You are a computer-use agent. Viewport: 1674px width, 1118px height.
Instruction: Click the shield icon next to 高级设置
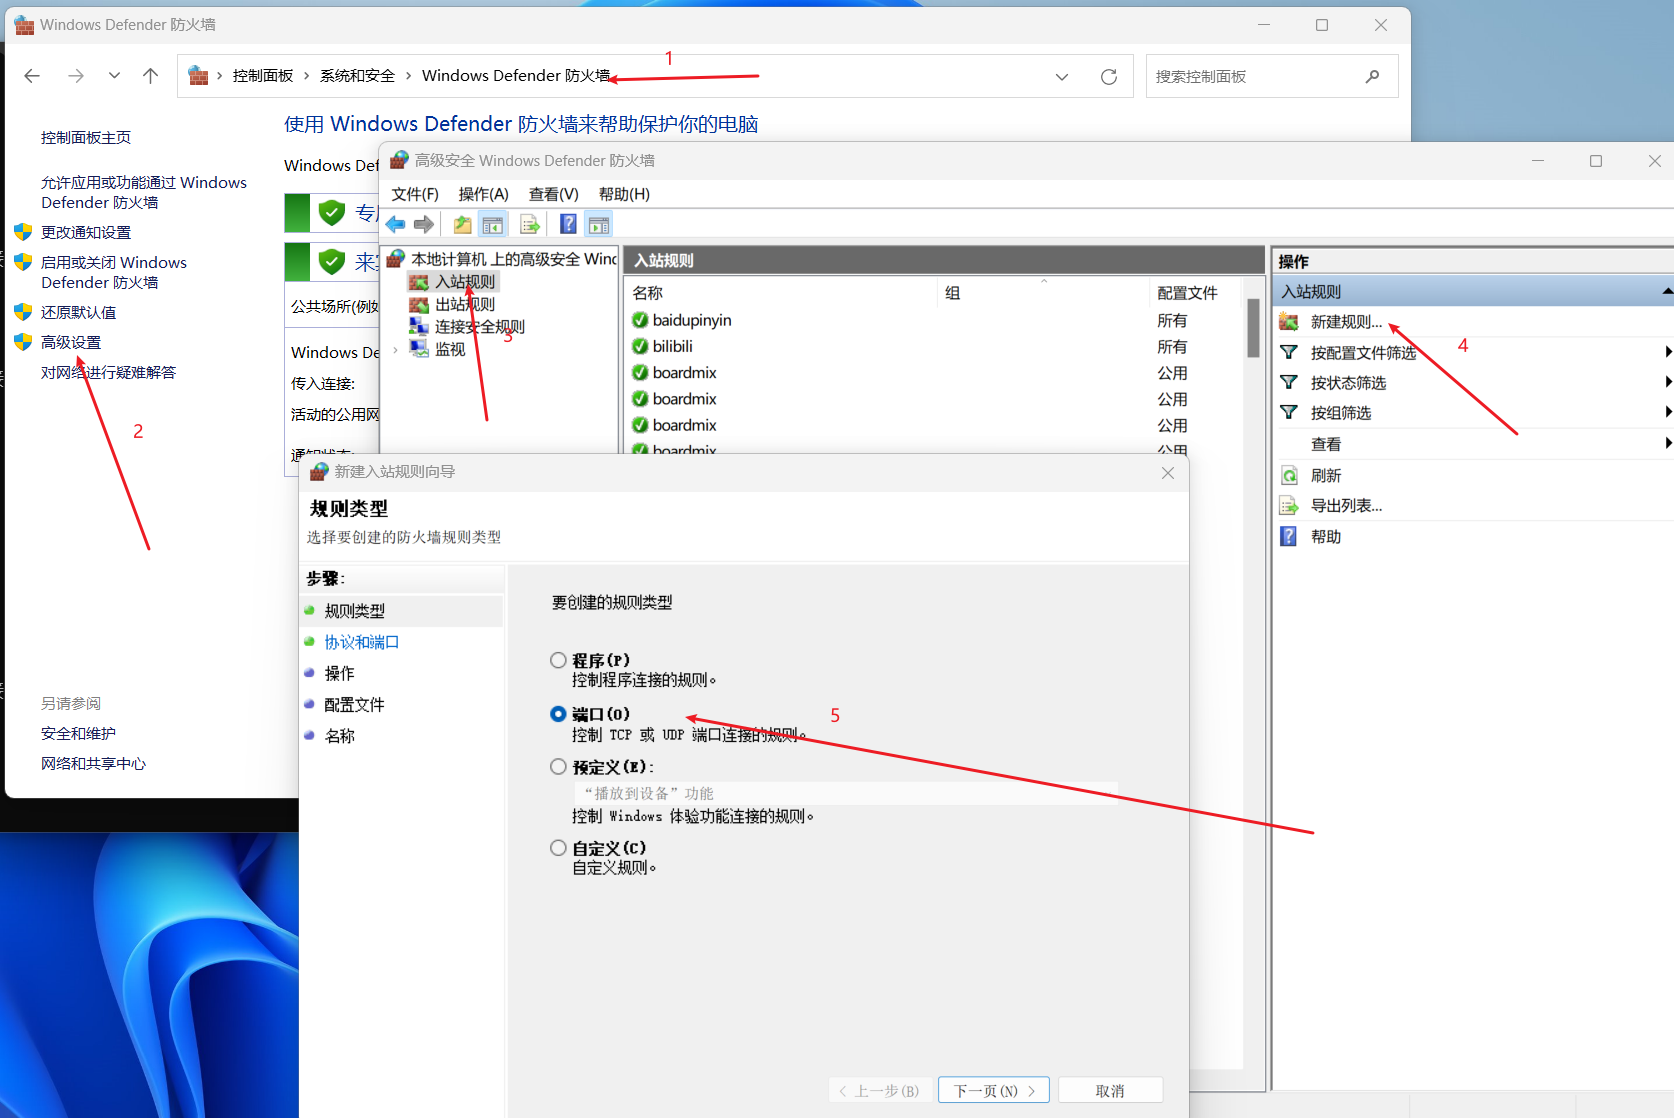(23, 342)
